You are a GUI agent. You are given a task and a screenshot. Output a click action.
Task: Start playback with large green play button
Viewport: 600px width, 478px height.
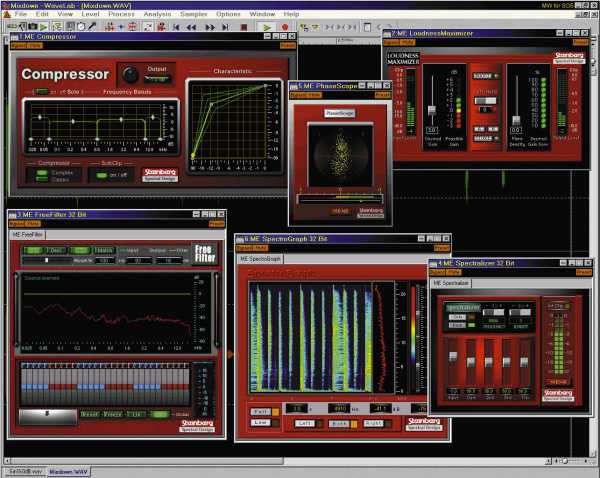tap(267, 27)
